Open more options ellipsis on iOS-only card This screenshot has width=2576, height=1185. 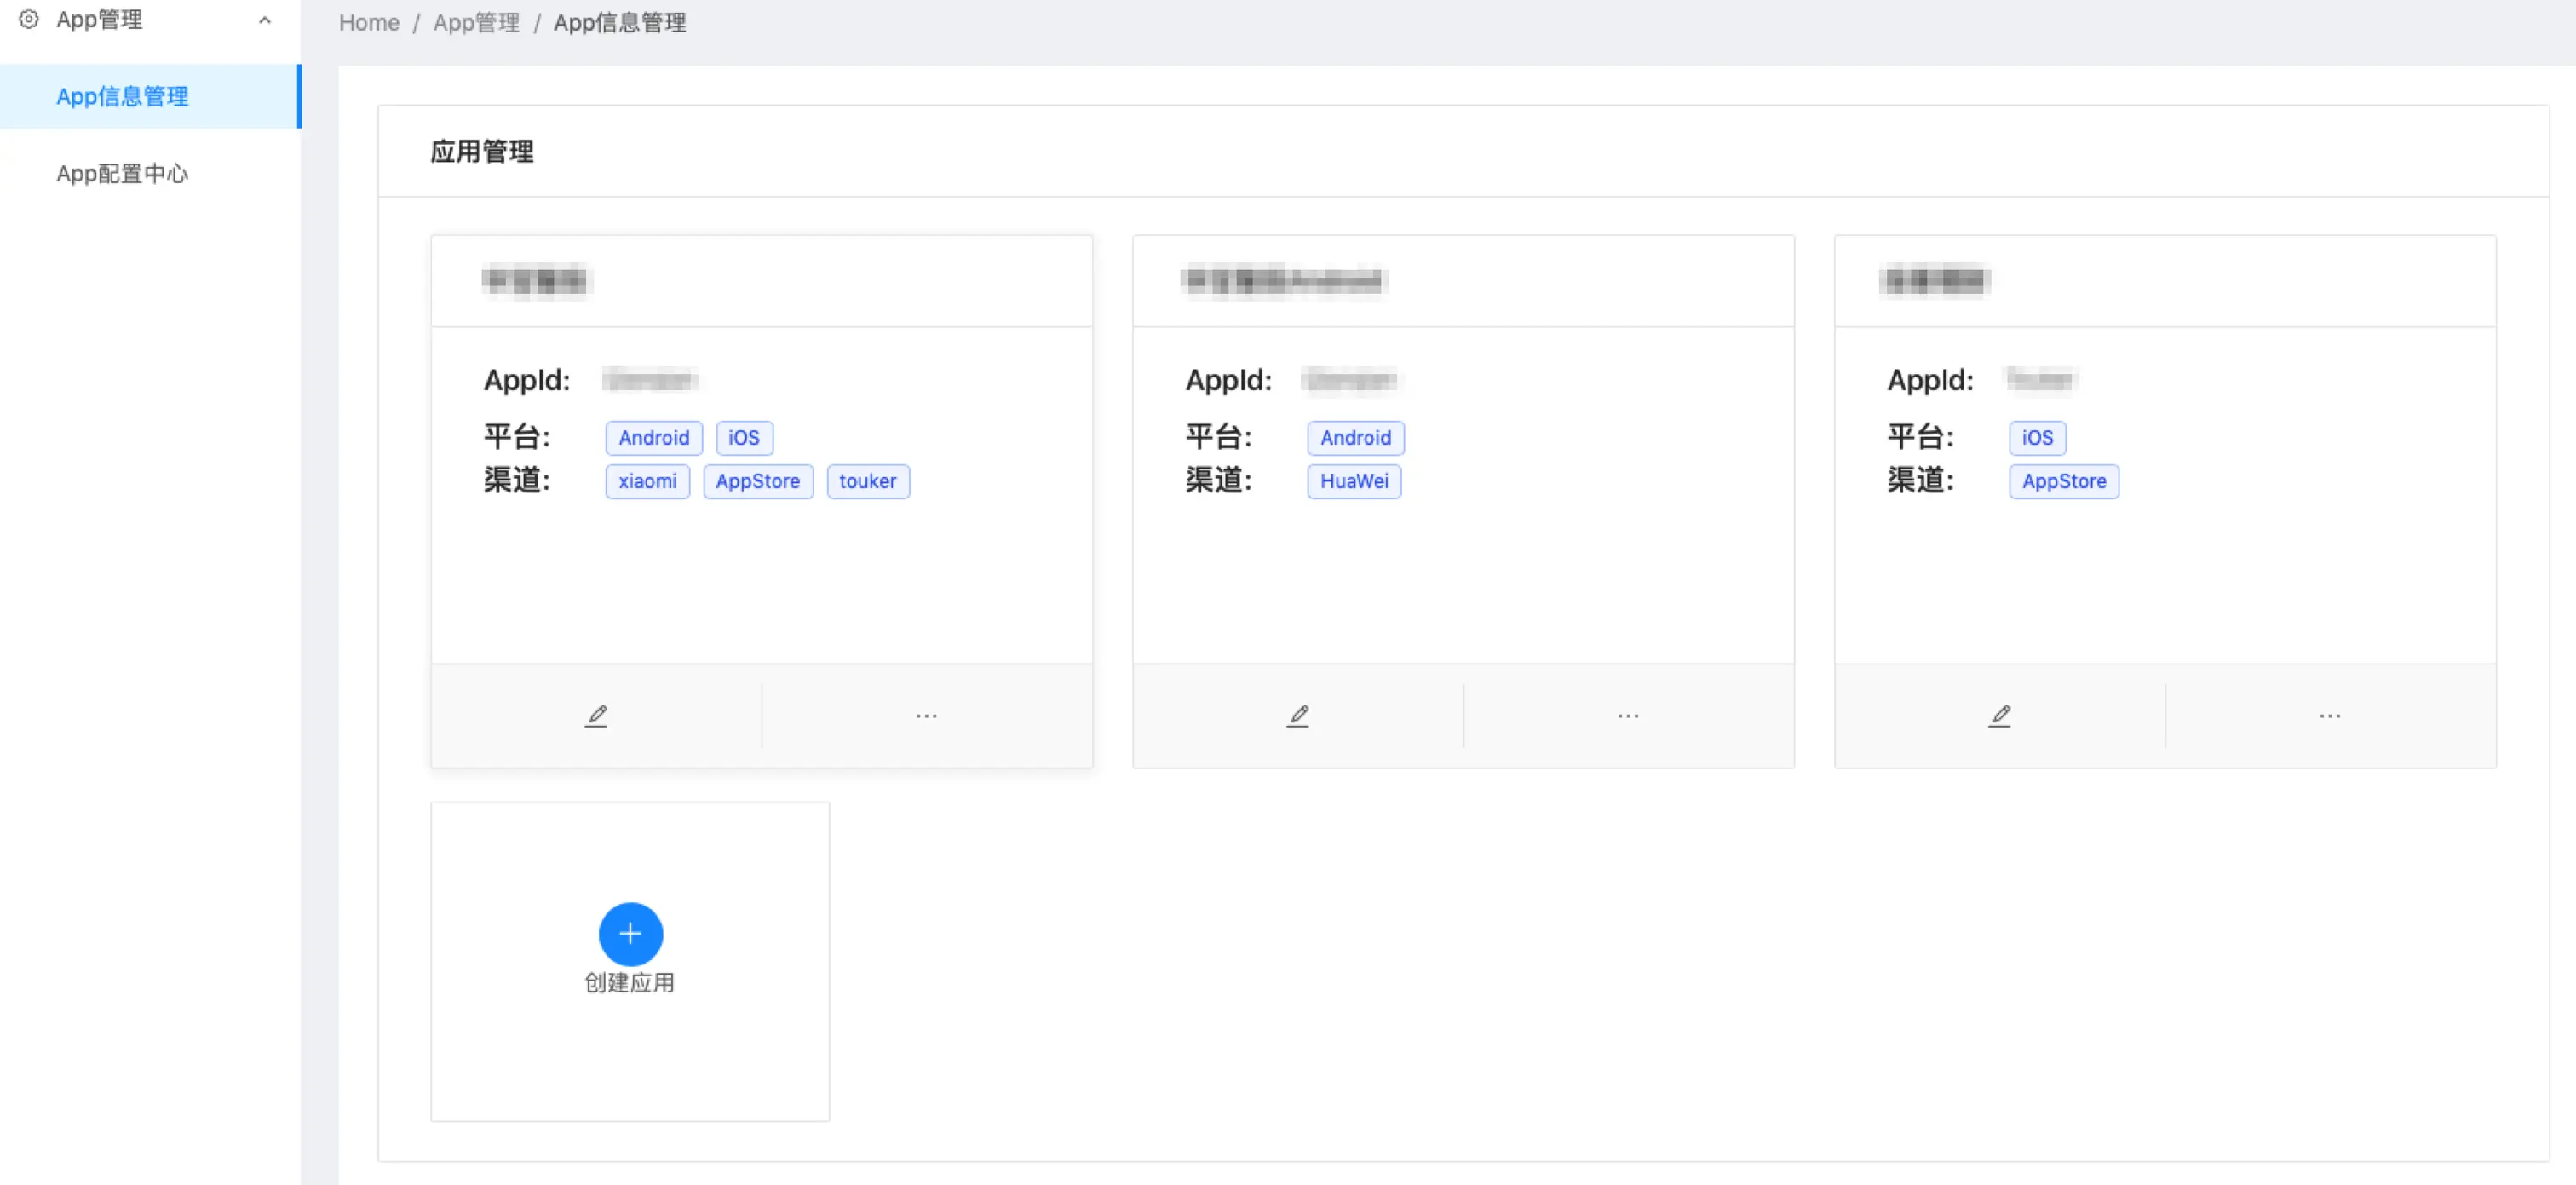point(2330,716)
